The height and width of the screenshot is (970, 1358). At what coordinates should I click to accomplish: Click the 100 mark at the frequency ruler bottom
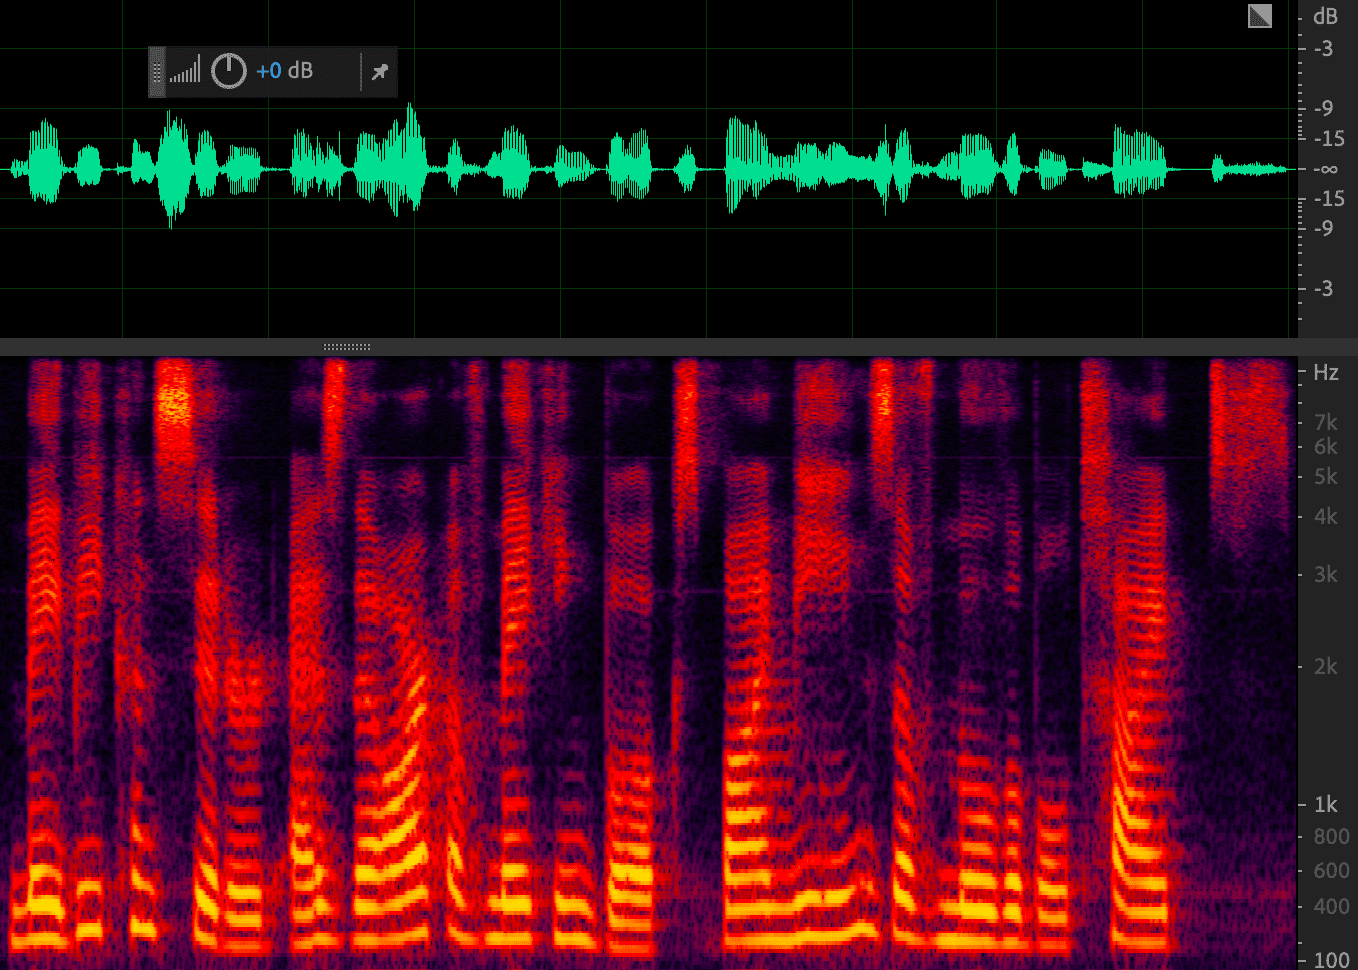1330,960
